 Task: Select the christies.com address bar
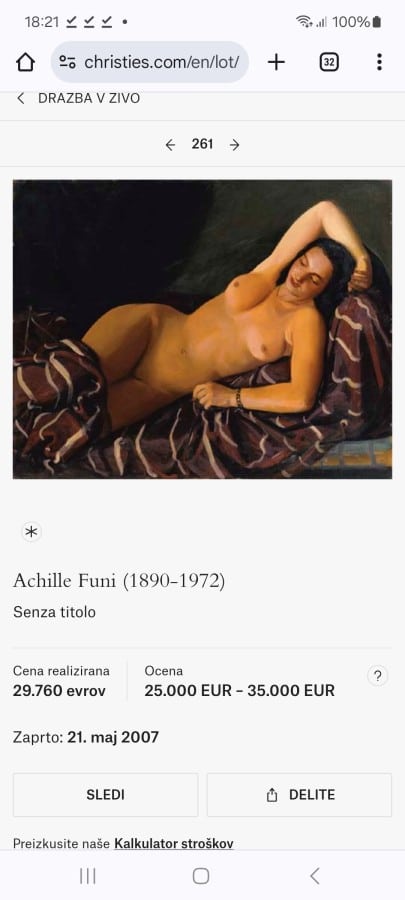(150, 62)
